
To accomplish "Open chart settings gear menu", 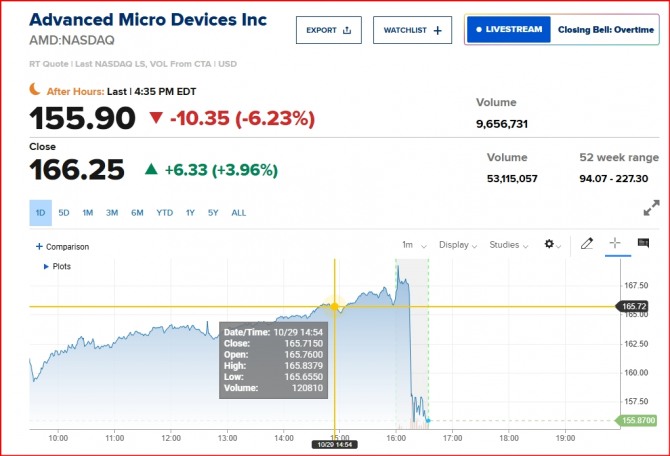I will (x=552, y=244).
